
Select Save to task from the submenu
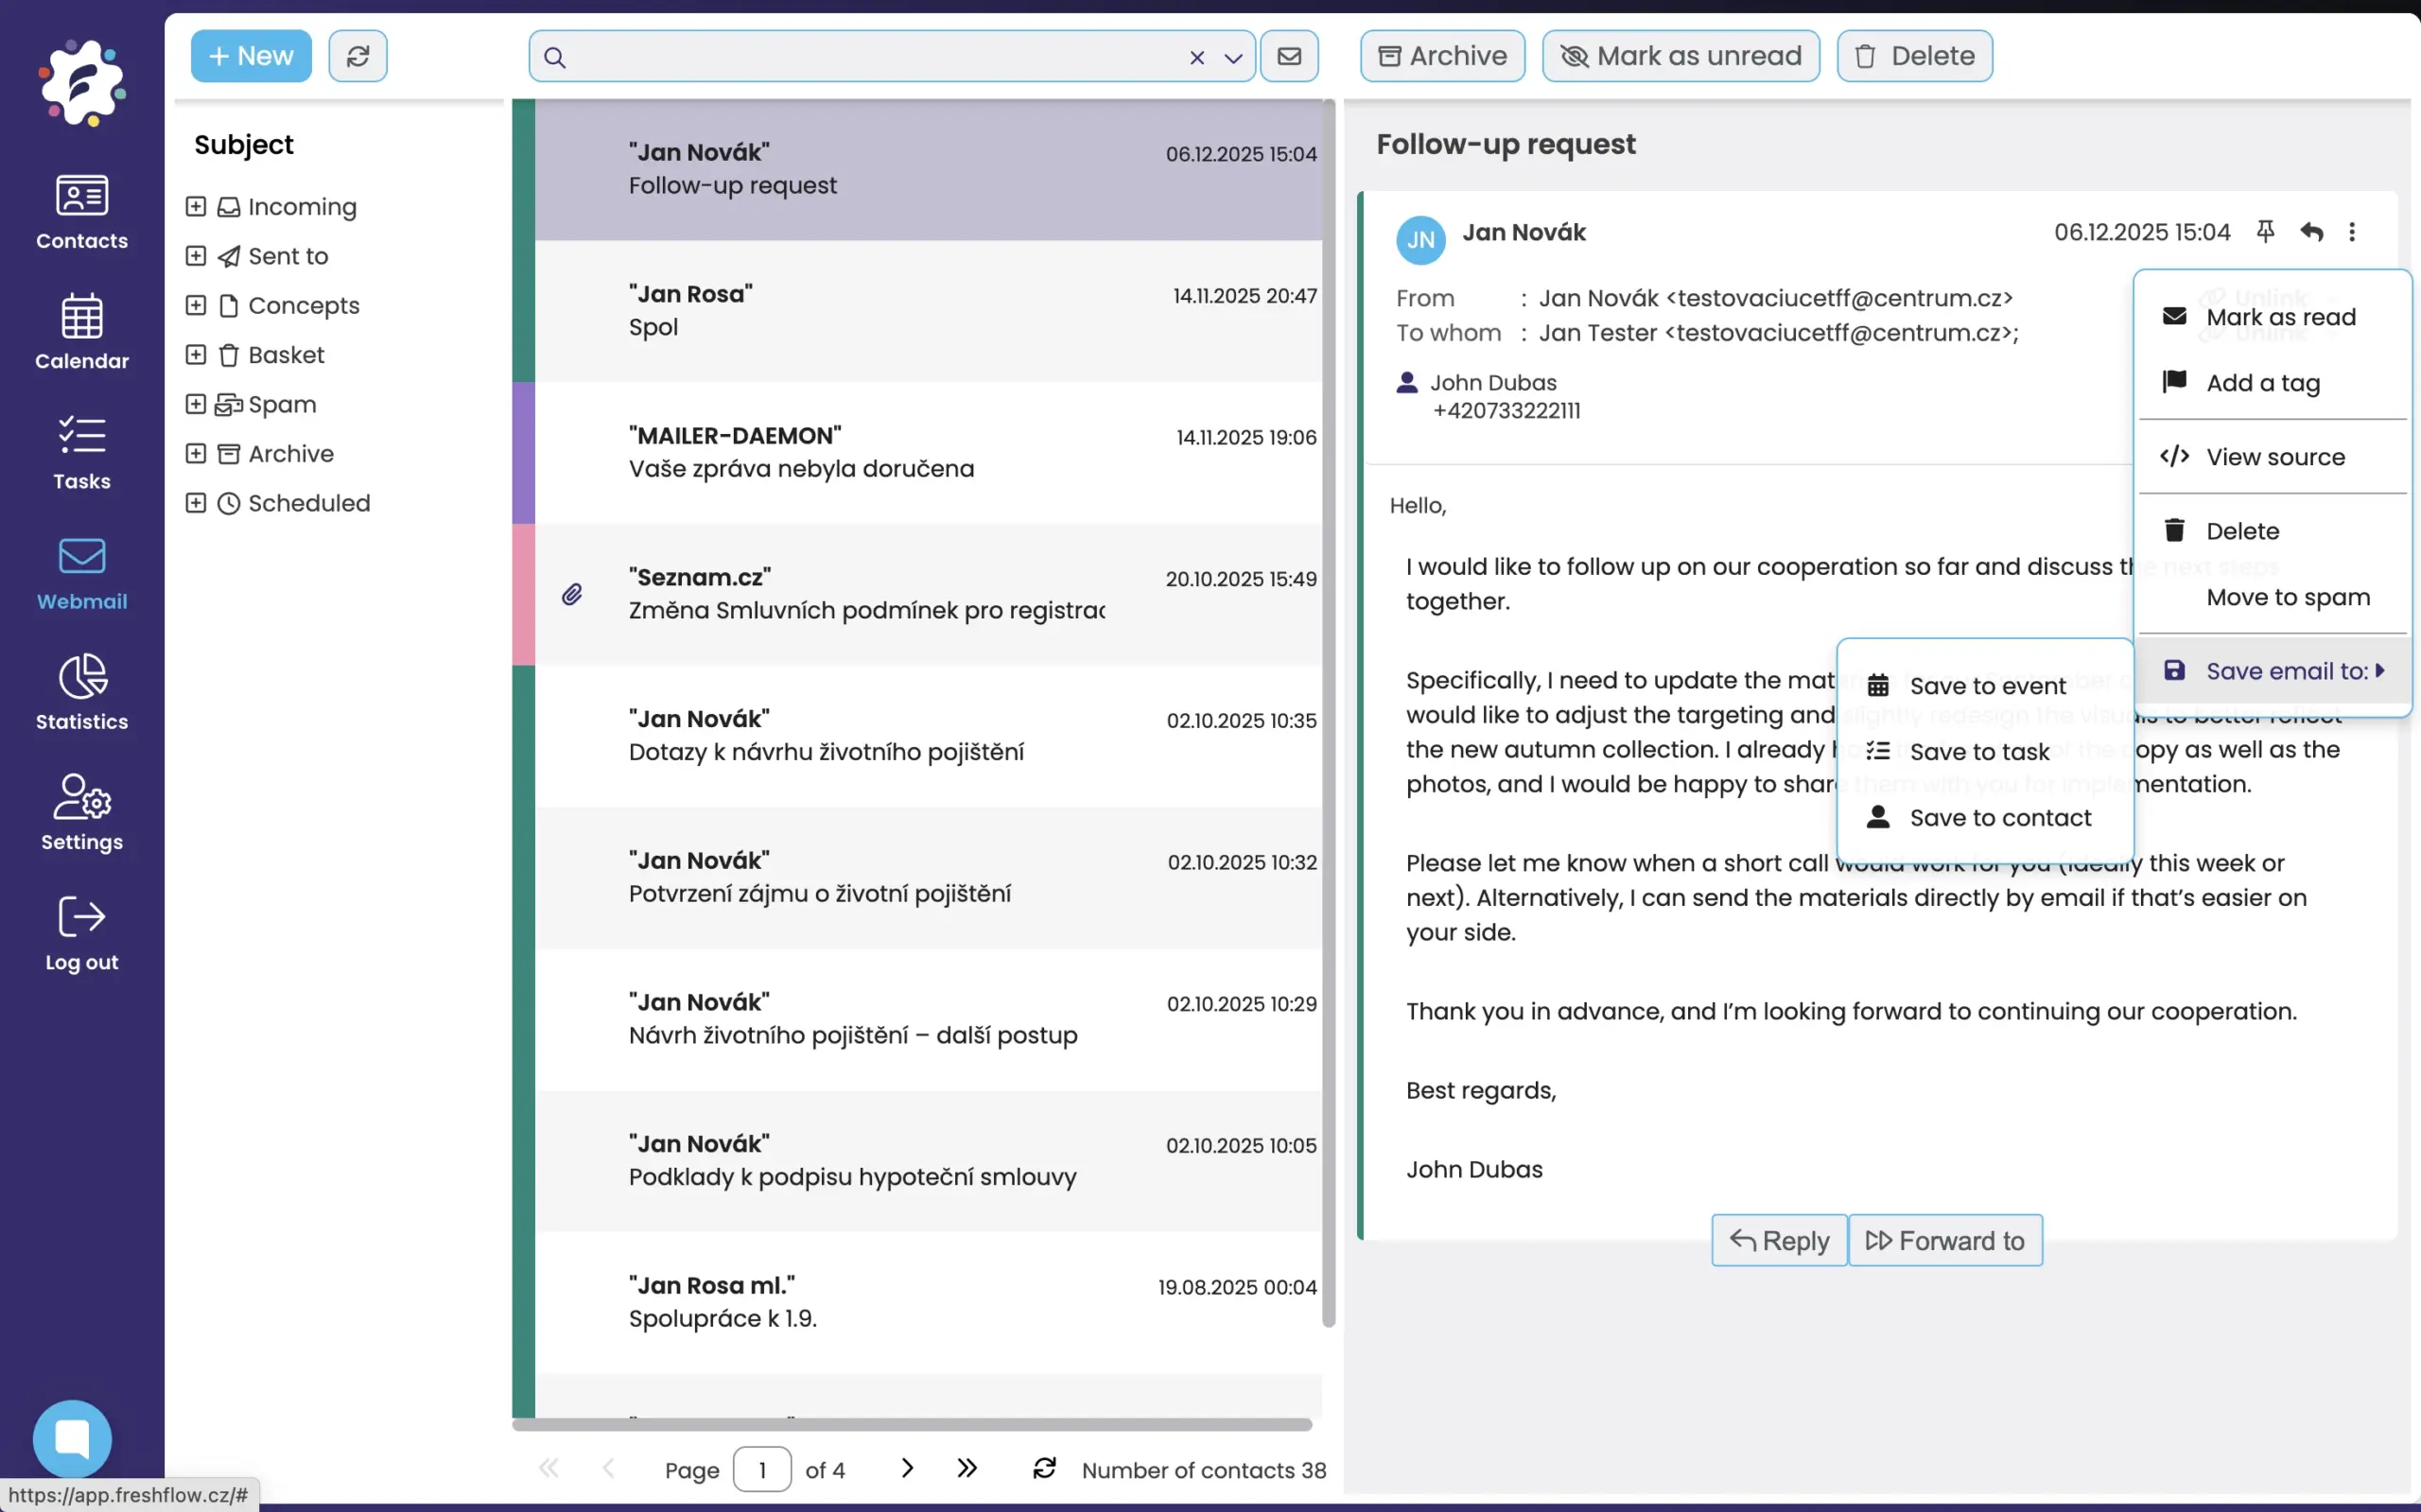tap(1978, 751)
